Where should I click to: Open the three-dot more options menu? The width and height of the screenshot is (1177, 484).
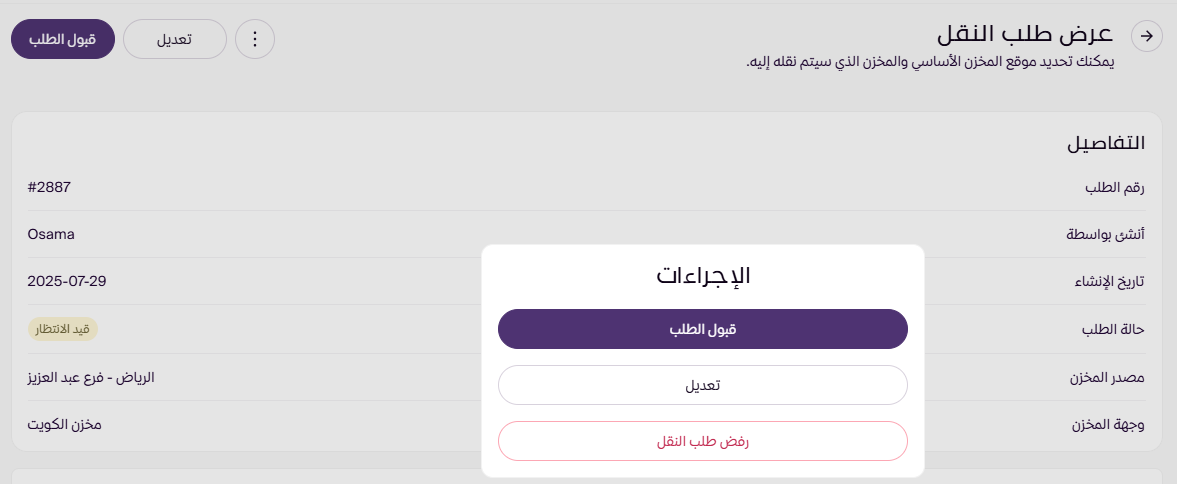[254, 39]
